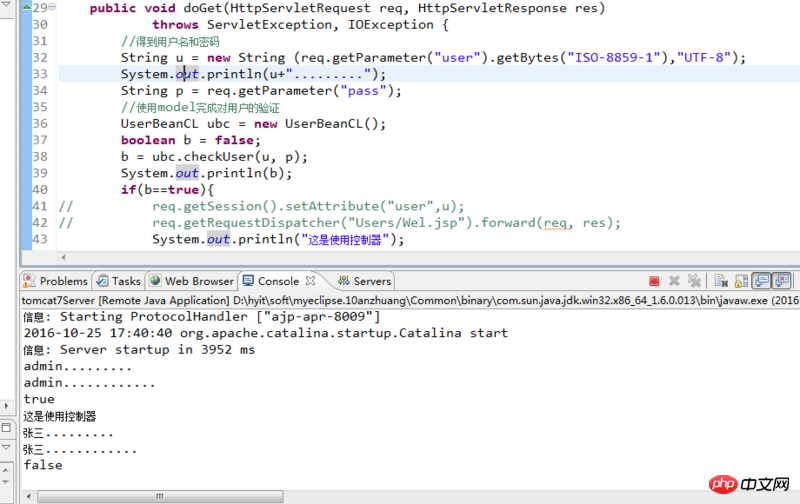
Task: Click the console line '这是使用控制器'
Action: coord(60,416)
